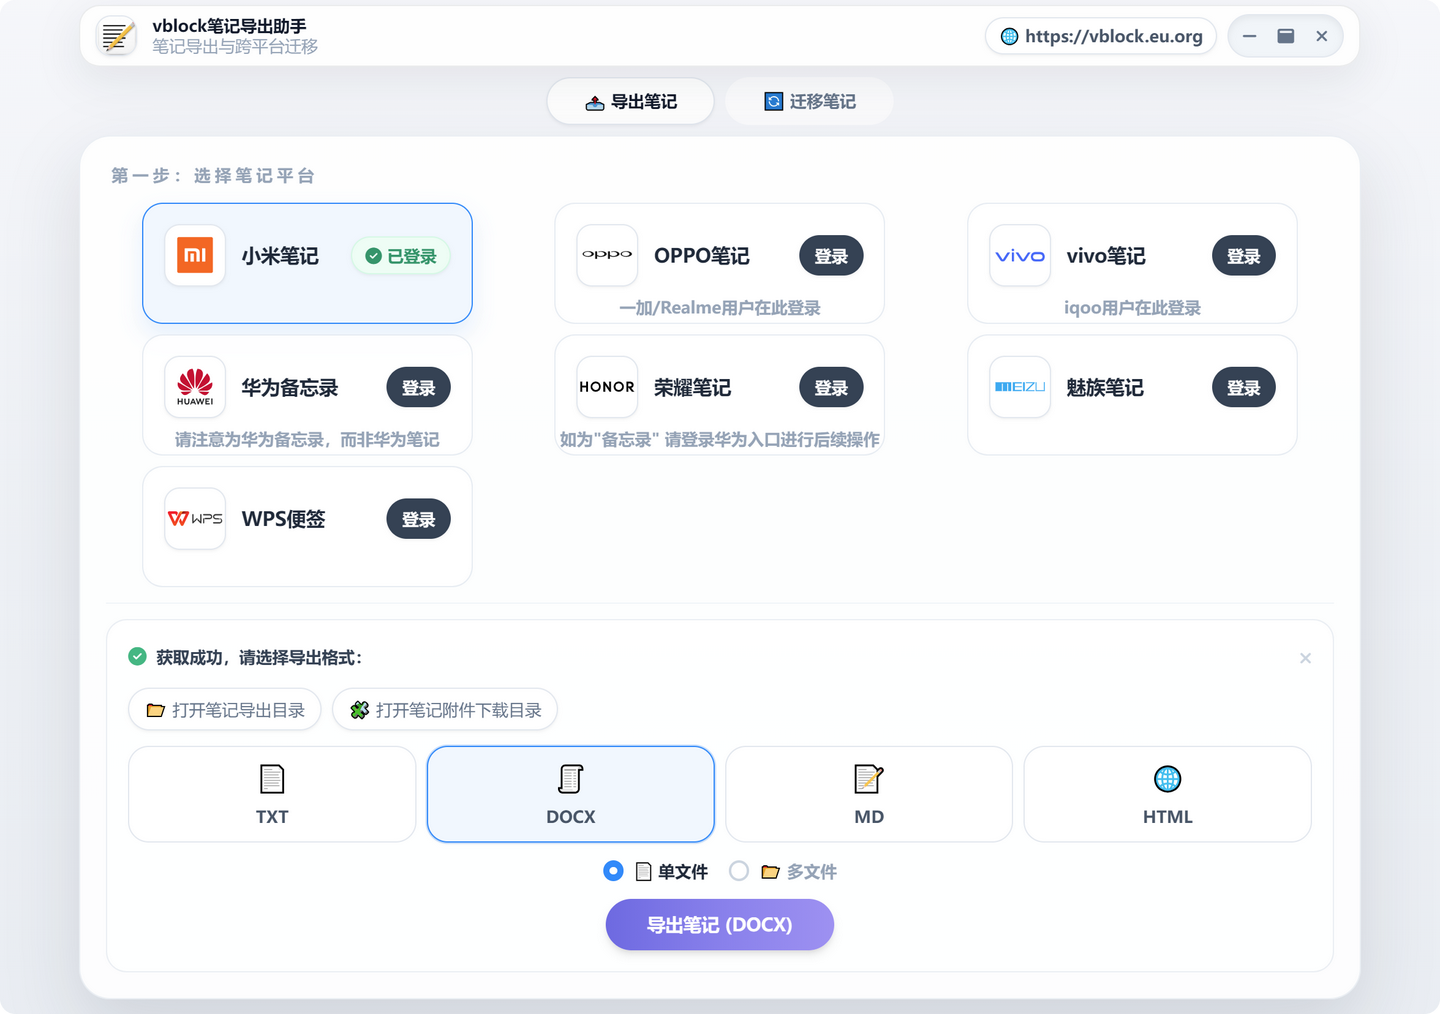
Task: Click the vivo笔记 platform name
Action: 1106,256
